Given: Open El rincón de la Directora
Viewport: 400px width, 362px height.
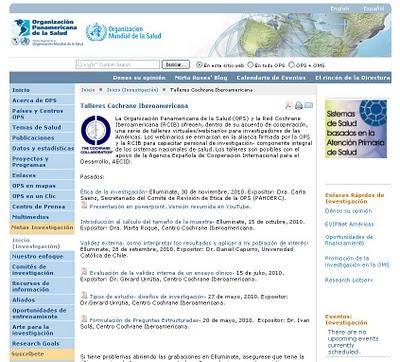Looking at the screenshot, I should pos(353,78).
